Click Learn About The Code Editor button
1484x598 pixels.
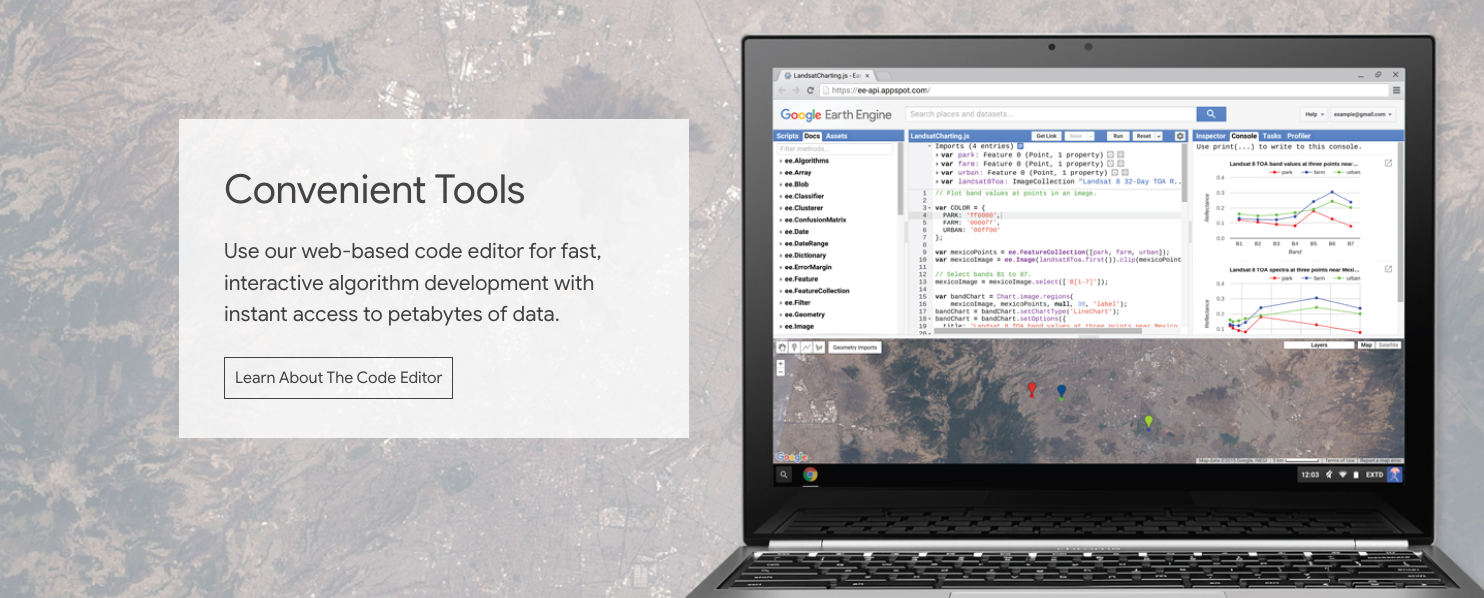tap(338, 378)
